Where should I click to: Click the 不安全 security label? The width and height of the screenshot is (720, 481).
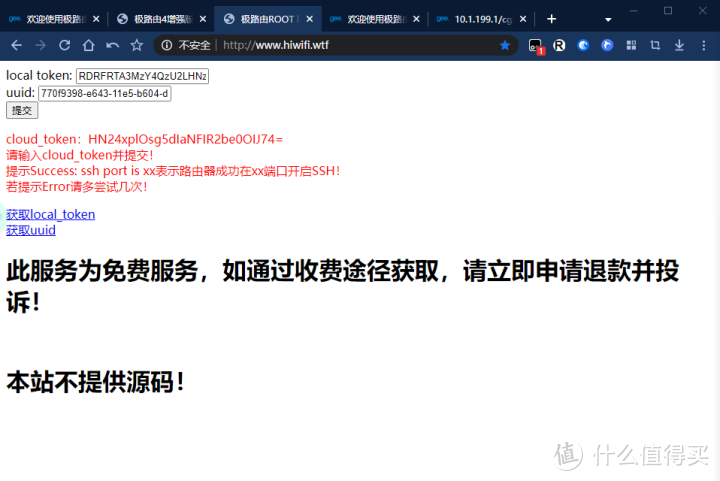(x=194, y=45)
